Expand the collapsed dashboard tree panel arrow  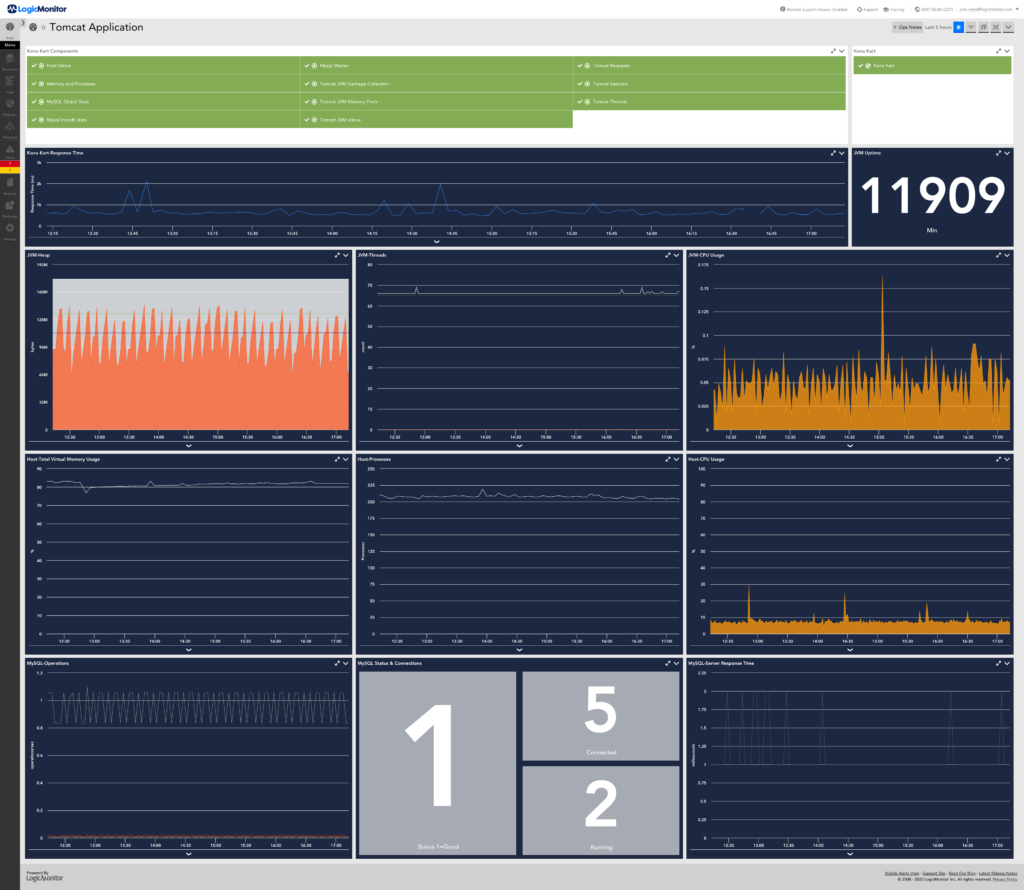[24, 23]
